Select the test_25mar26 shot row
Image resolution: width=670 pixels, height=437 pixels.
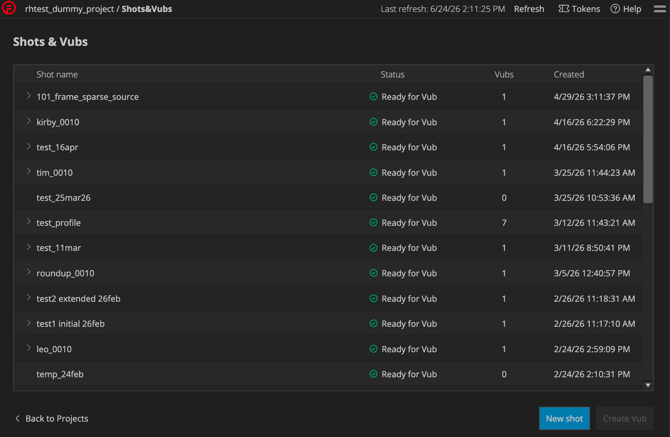[x=328, y=198]
